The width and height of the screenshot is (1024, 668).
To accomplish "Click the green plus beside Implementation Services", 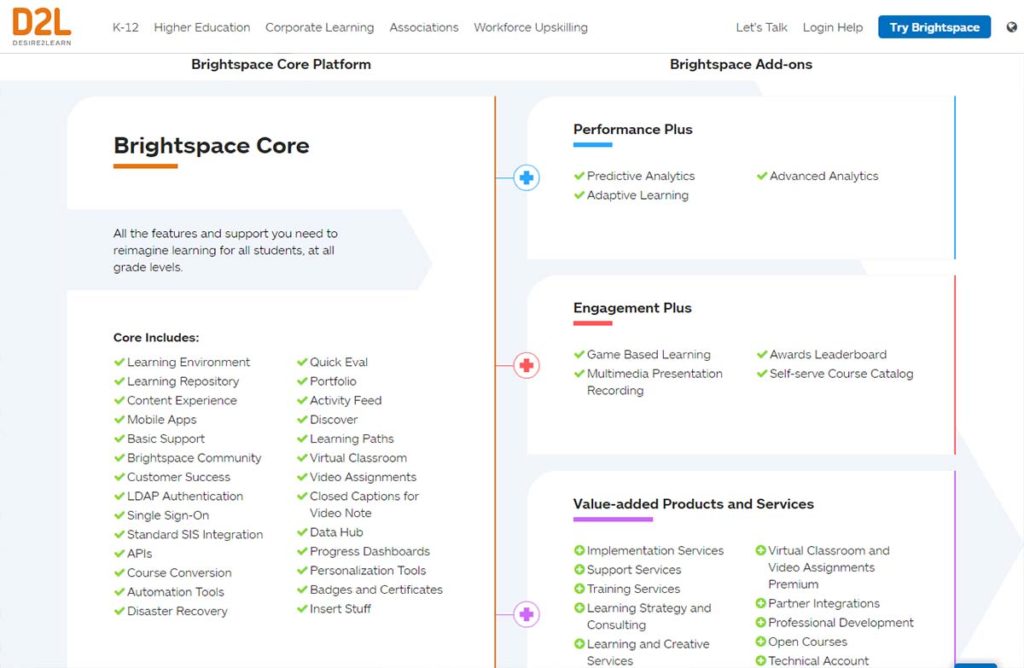I will tap(578, 550).
